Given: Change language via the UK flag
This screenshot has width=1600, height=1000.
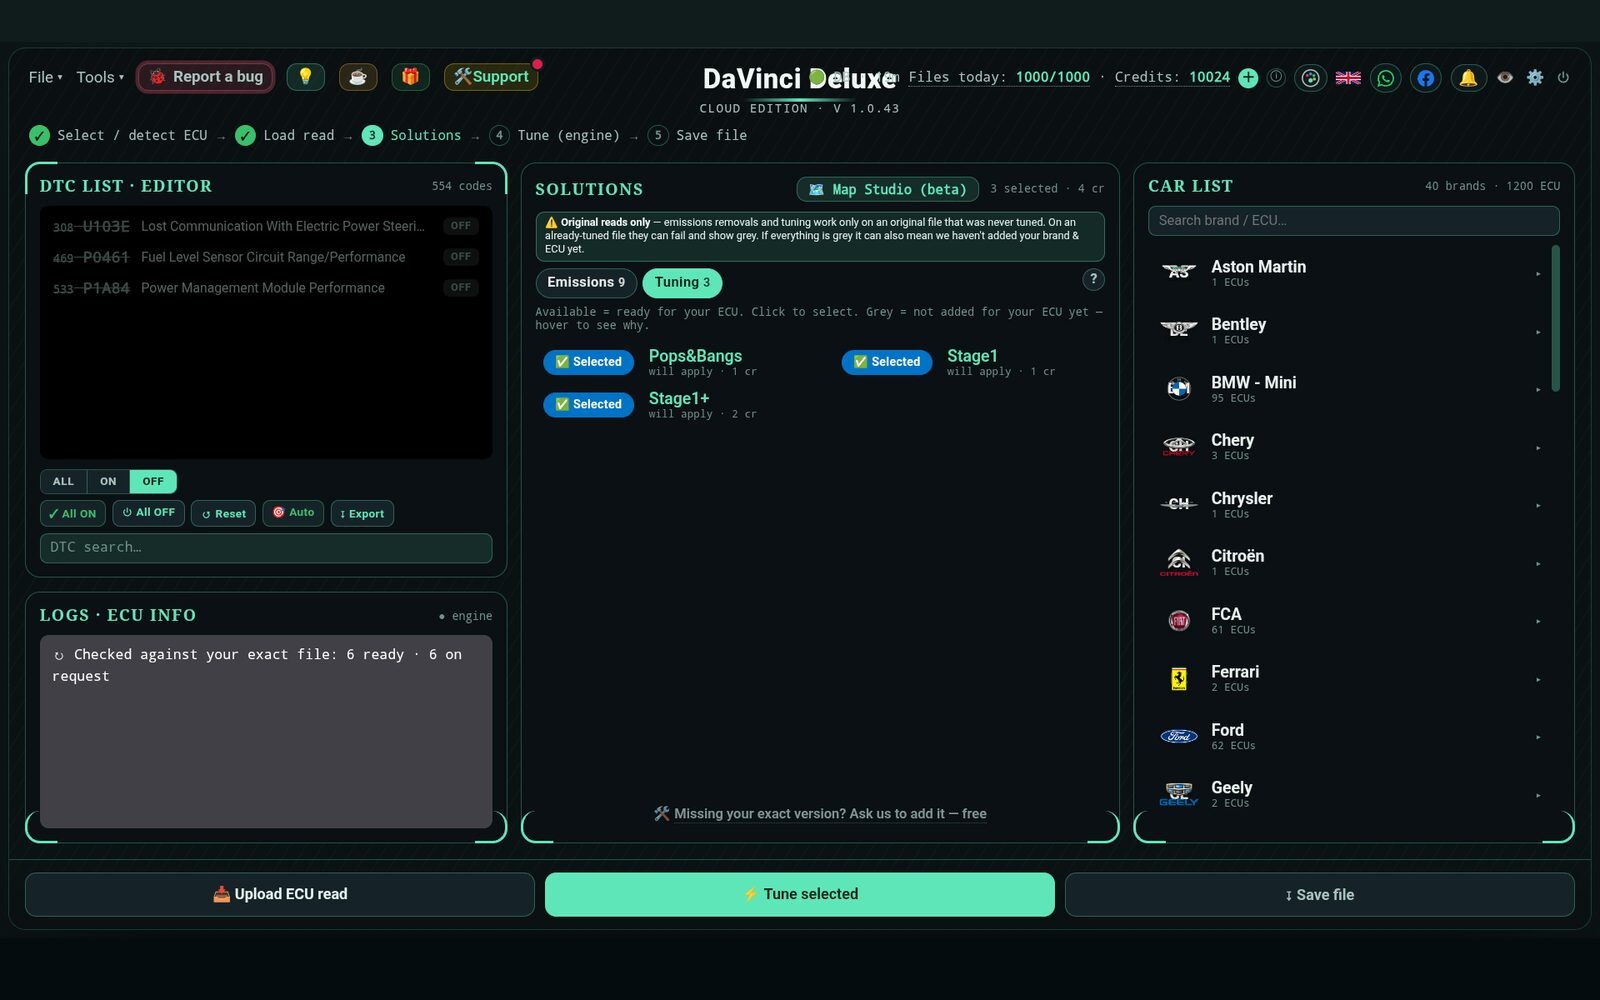Looking at the screenshot, I should 1348,77.
